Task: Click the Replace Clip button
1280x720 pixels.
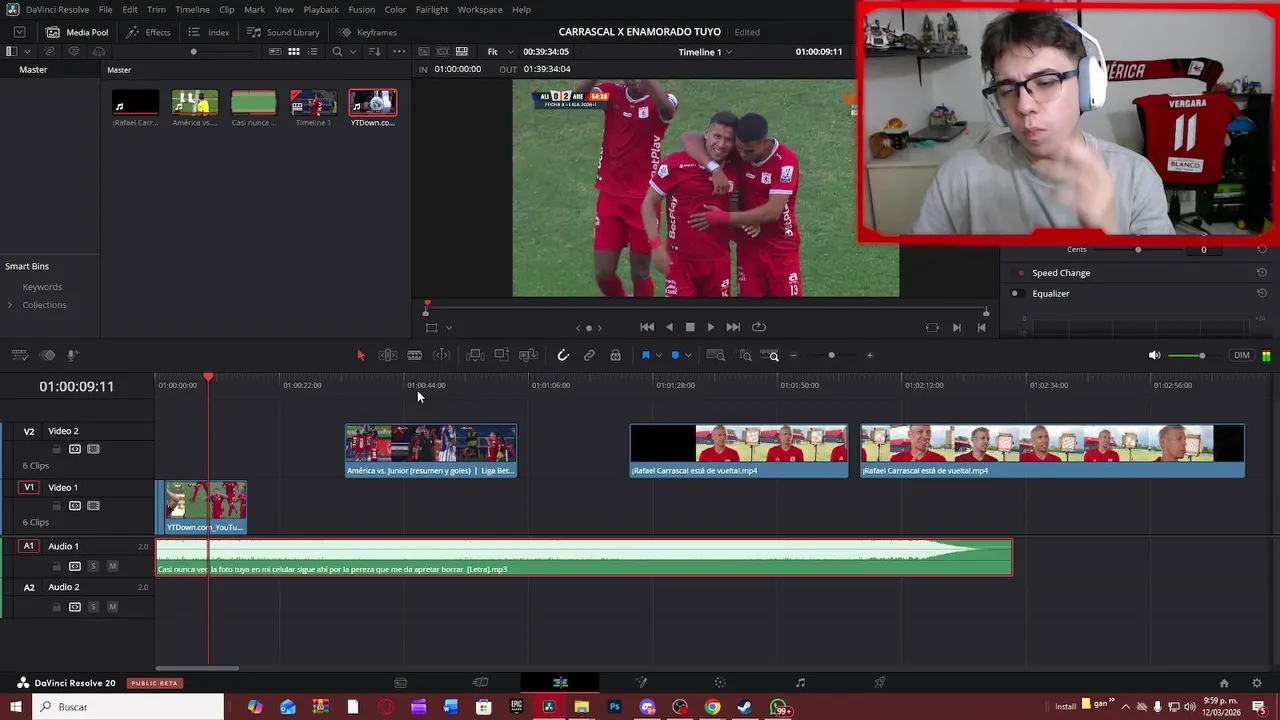Action: pyautogui.click(x=529, y=355)
